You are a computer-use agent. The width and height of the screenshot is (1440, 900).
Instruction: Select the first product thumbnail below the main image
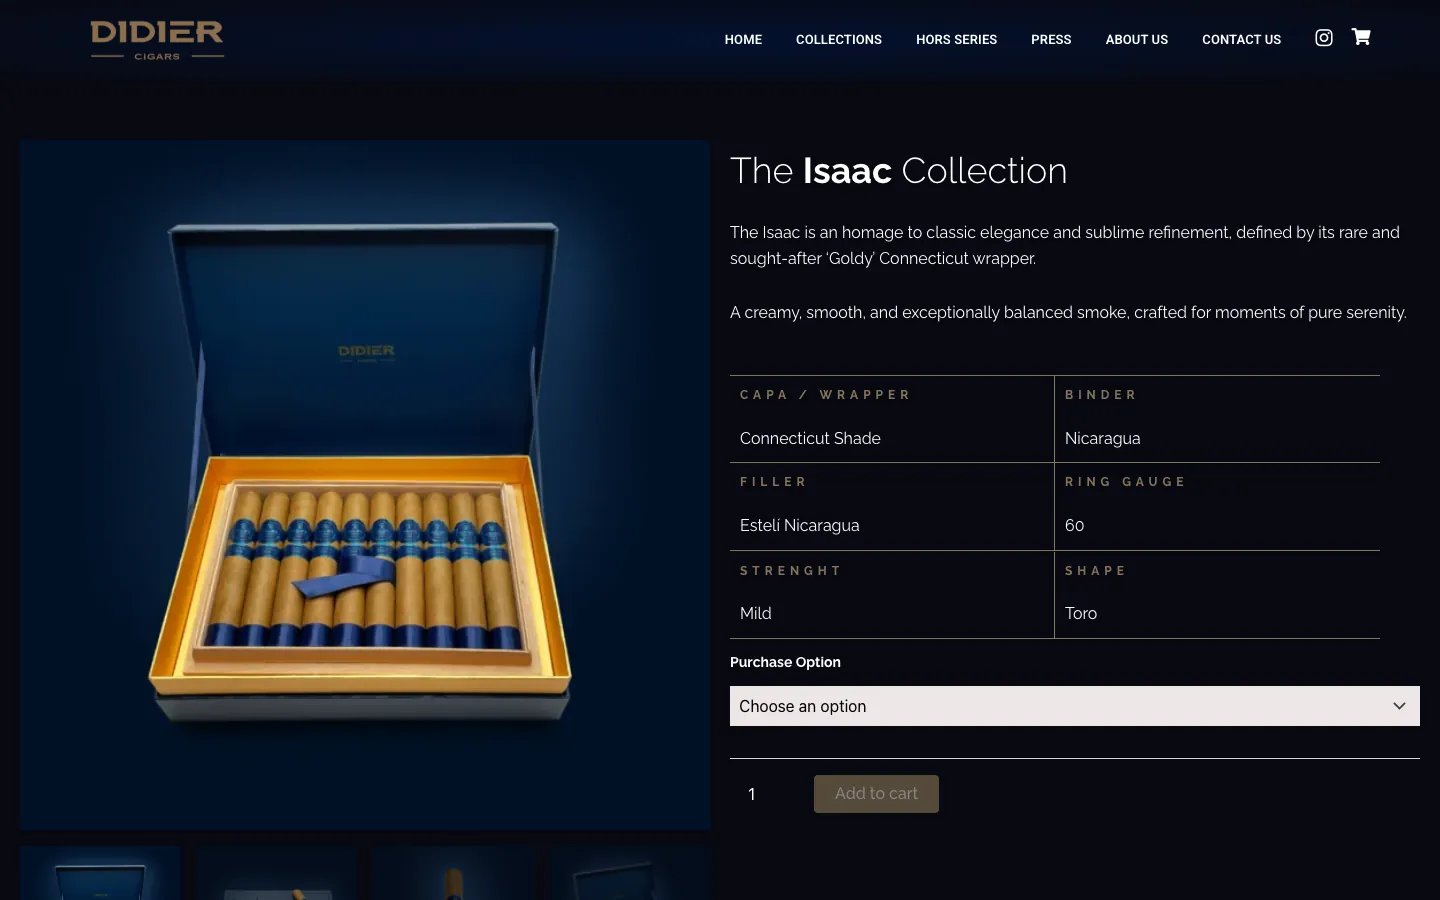[100, 873]
